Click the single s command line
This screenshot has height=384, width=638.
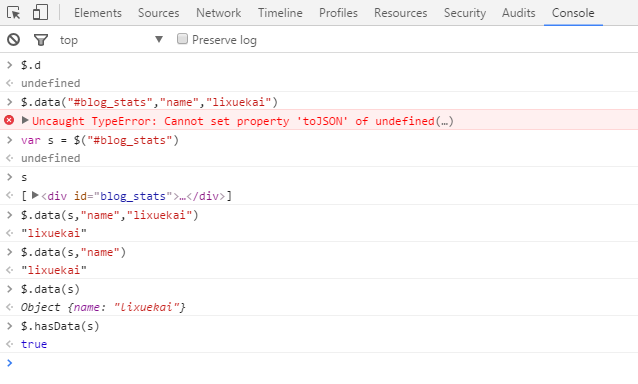pyautogui.click(x=24, y=178)
